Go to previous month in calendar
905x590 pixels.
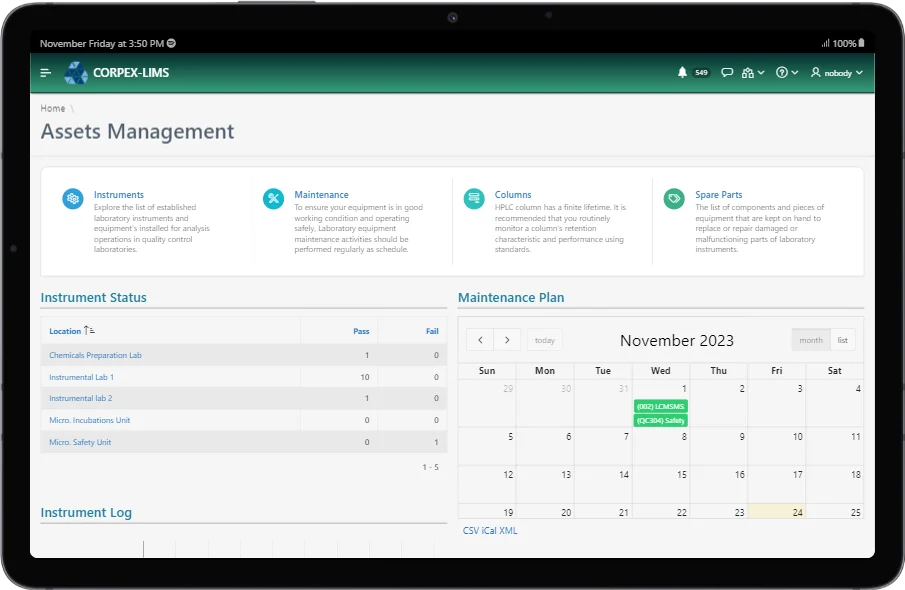[x=481, y=340]
